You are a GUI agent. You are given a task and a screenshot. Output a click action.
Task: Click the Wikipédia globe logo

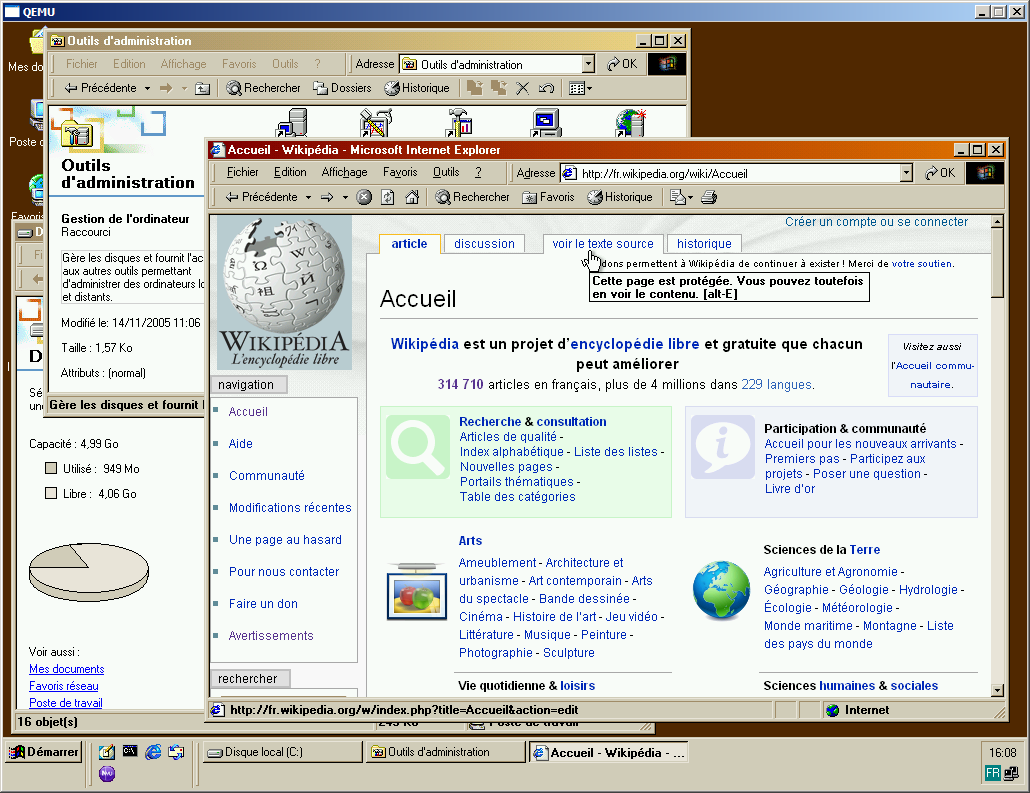(x=284, y=294)
